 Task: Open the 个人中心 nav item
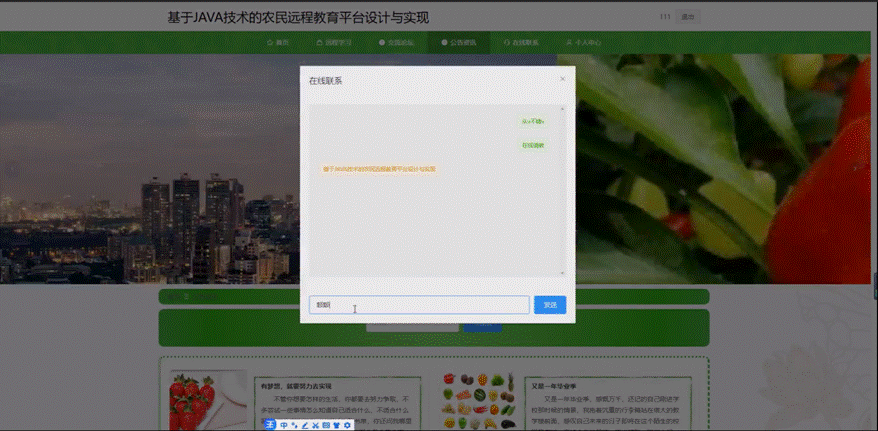[583, 43]
